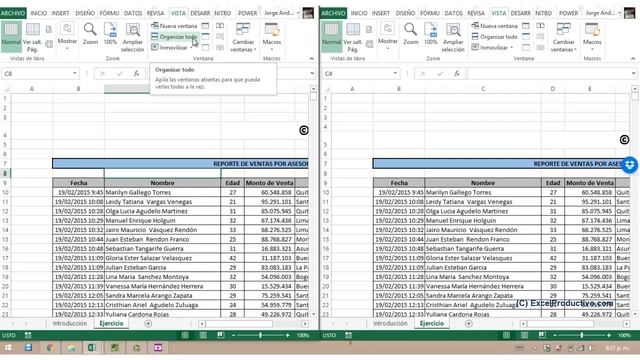Switch to INICIO tab in left window
Screen dimensions: 640x360
click(x=38, y=13)
